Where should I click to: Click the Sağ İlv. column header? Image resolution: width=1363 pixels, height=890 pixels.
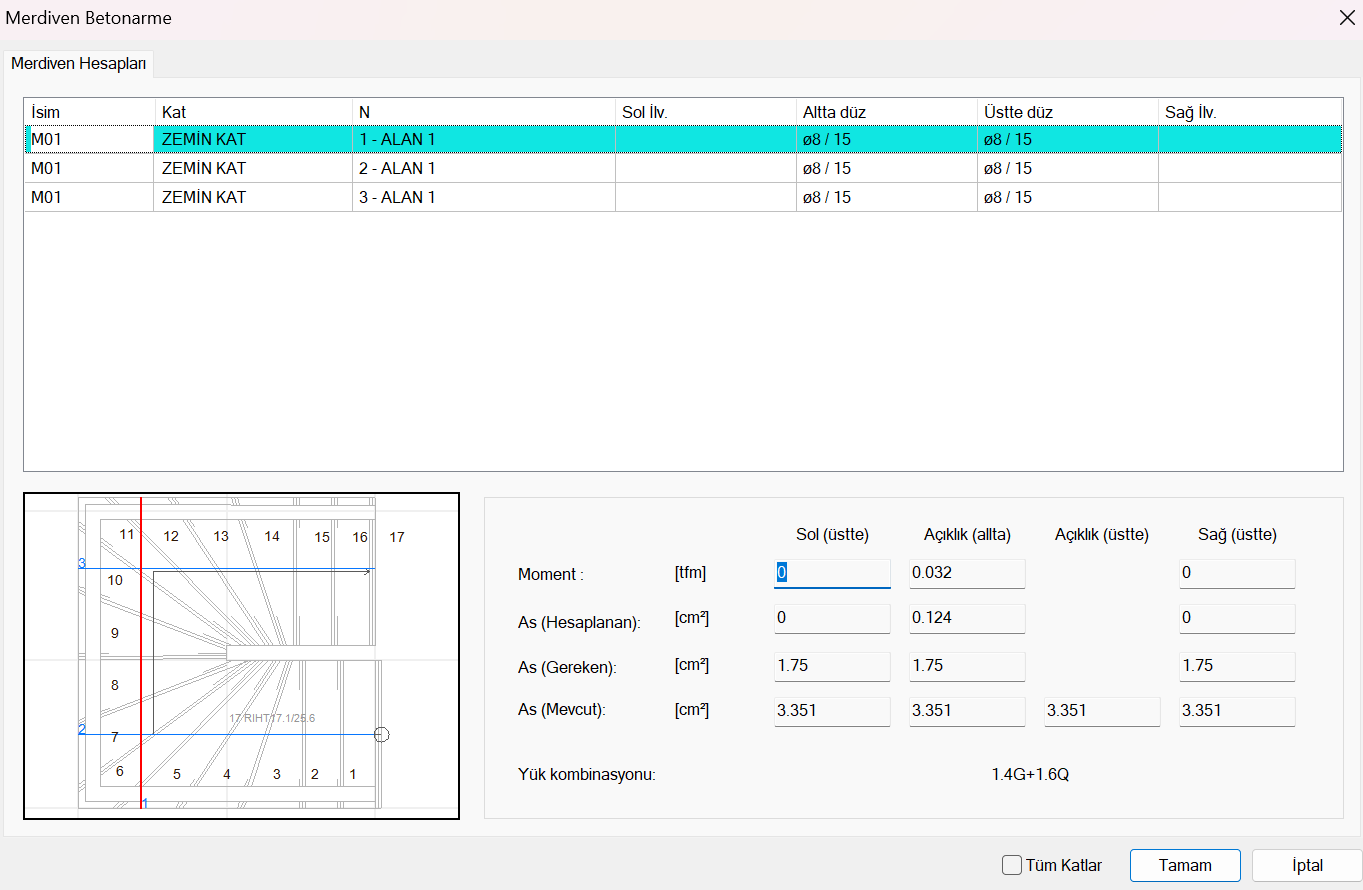click(1250, 111)
